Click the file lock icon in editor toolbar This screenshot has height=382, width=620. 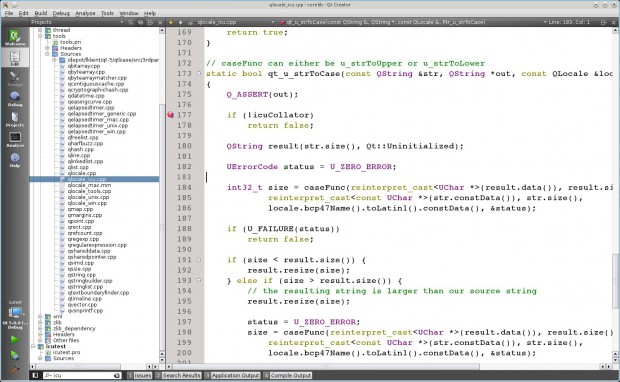point(191,23)
